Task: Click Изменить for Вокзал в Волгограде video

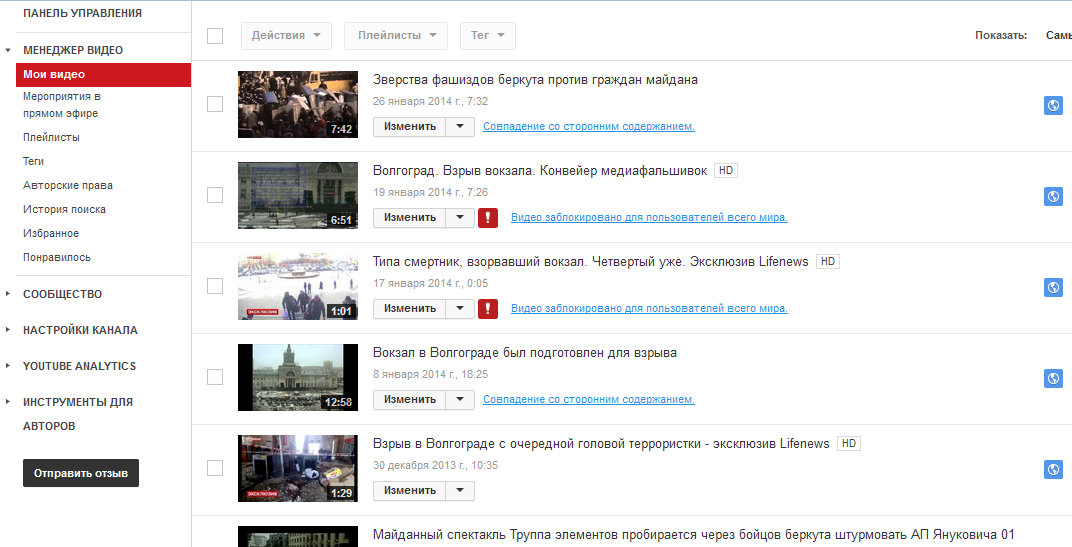Action: (410, 399)
